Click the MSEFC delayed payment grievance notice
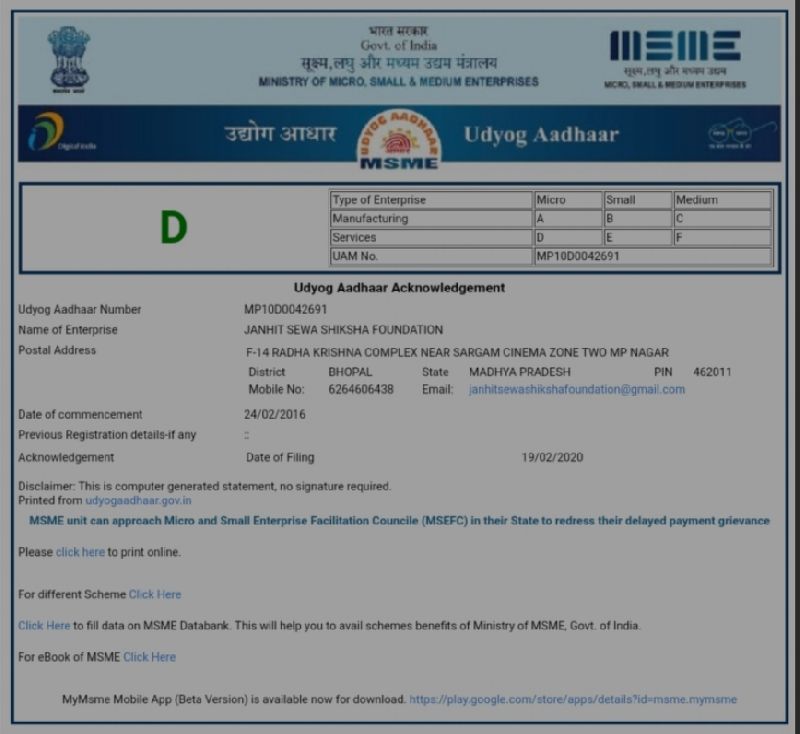 399,521
